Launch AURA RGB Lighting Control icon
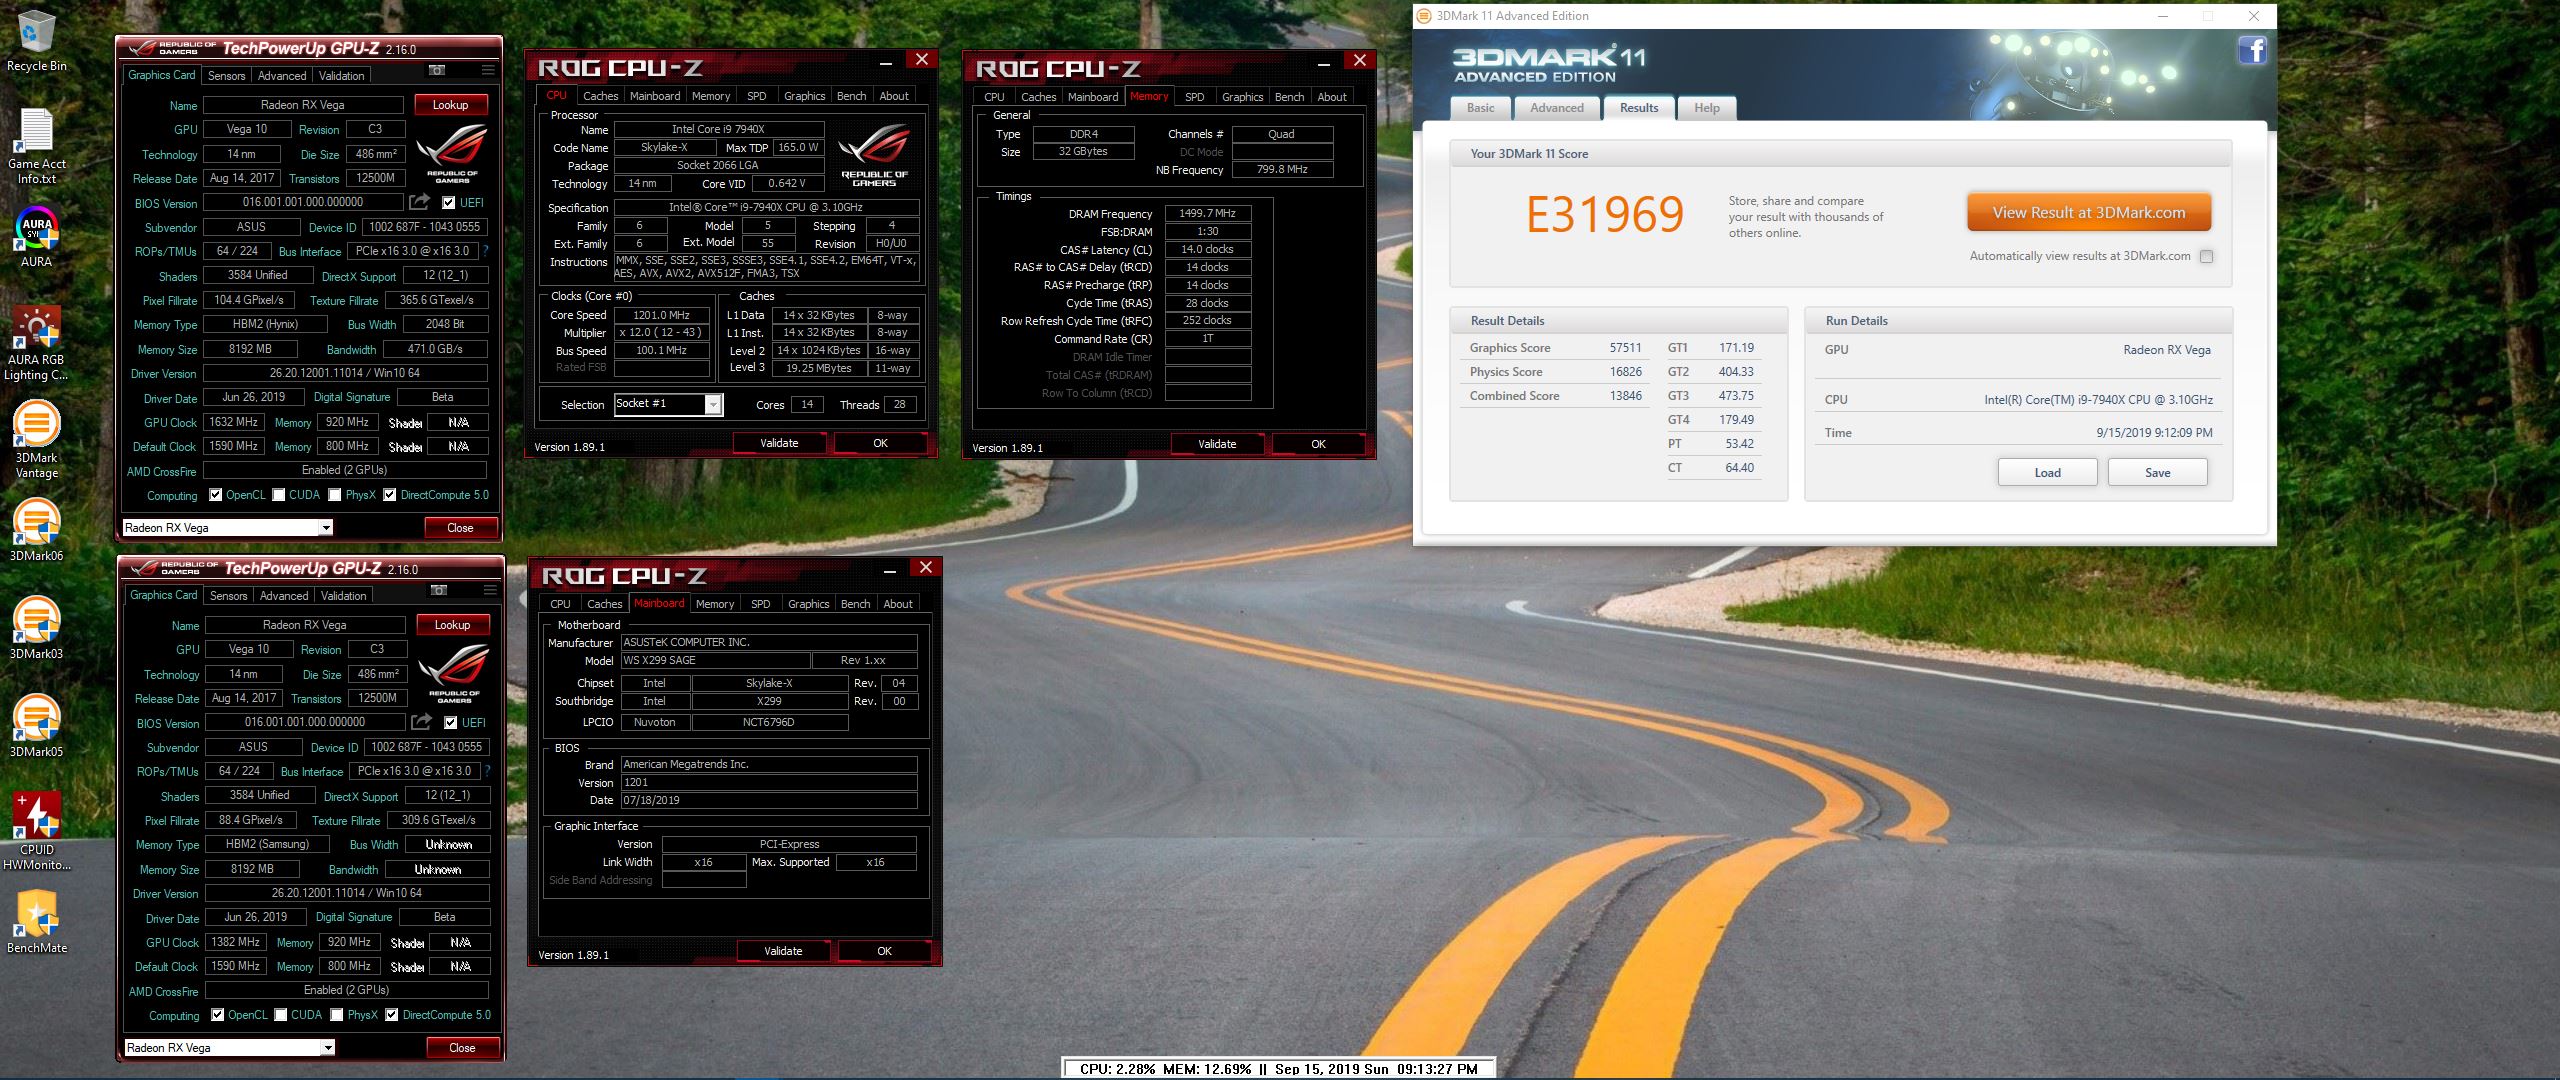2560x1080 pixels. 36,343
